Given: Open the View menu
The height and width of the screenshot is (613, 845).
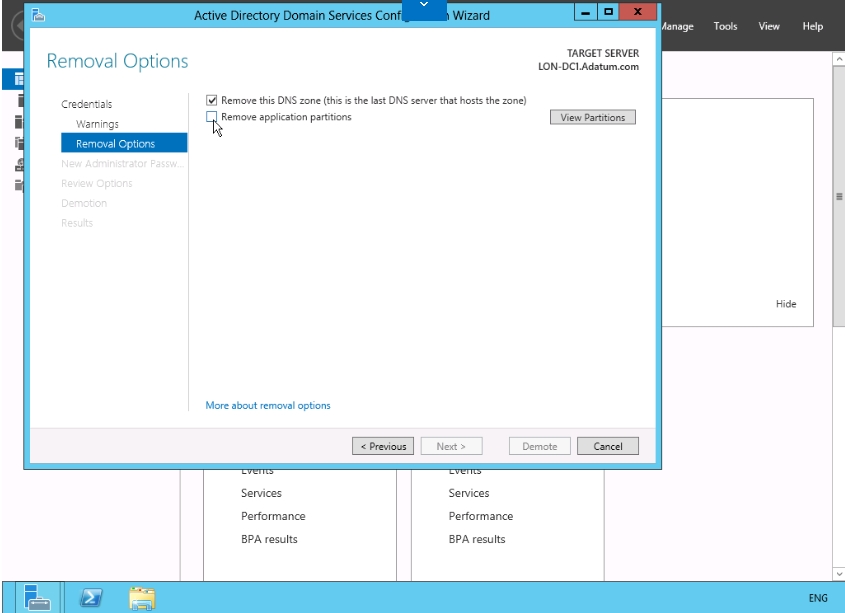Looking at the screenshot, I should pyautogui.click(x=769, y=26).
